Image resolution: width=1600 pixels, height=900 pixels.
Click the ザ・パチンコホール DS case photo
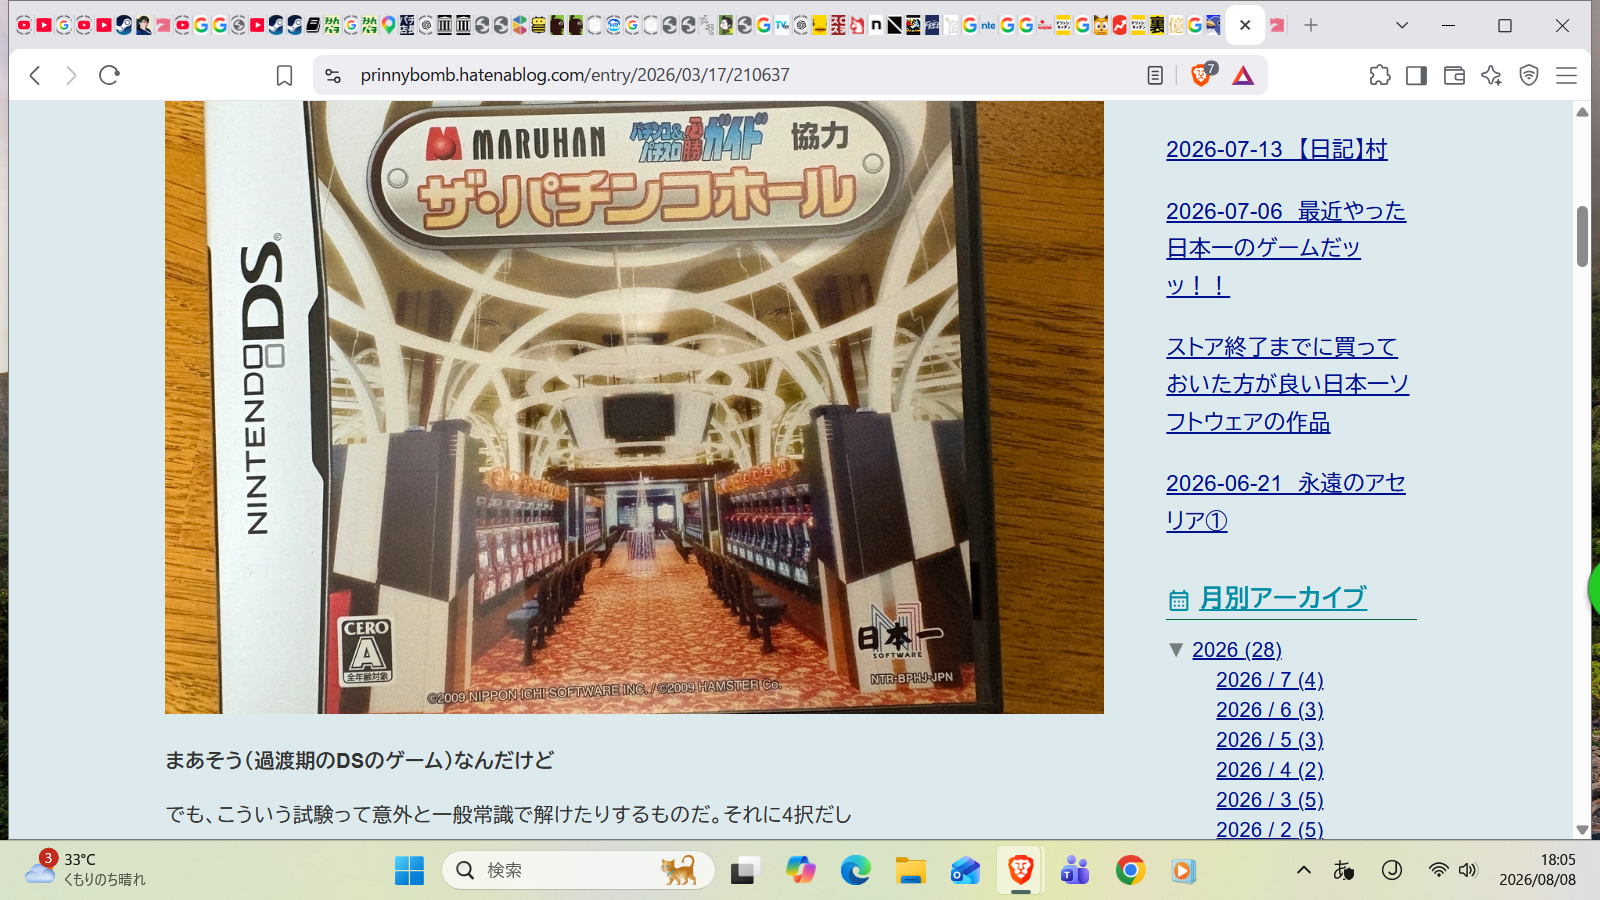[x=634, y=407]
